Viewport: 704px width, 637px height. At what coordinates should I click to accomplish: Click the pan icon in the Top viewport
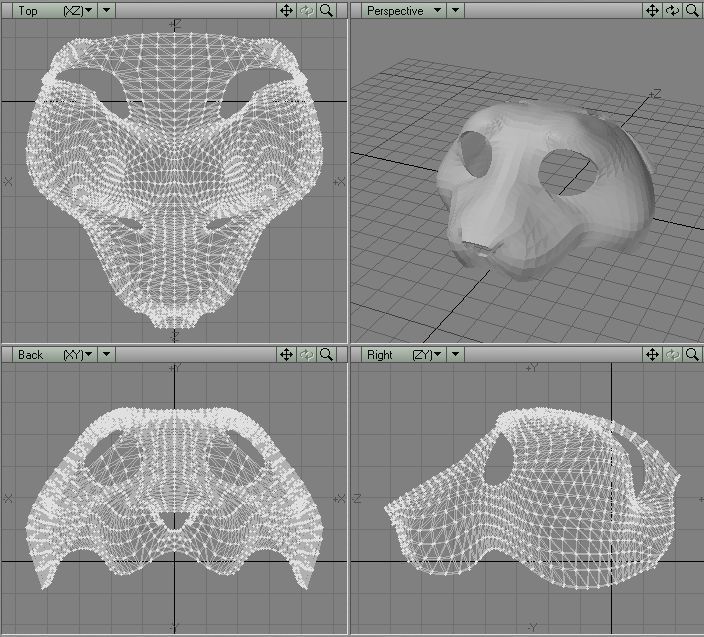(x=286, y=11)
